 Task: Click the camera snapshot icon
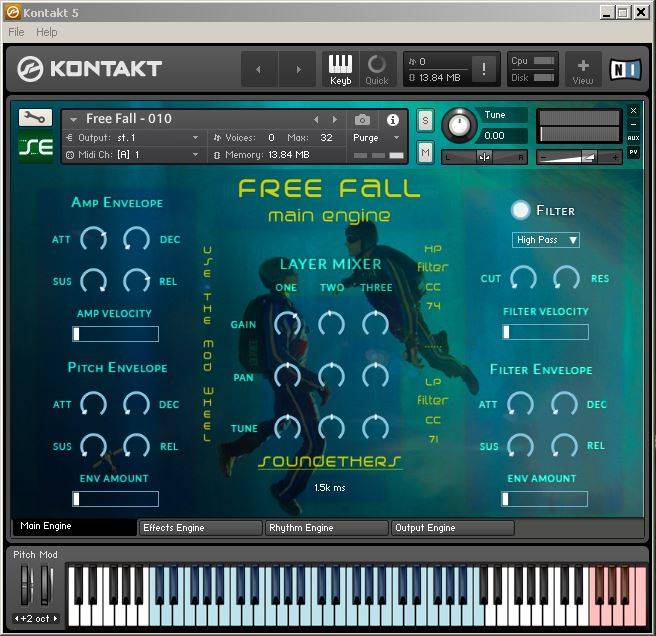tap(363, 120)
